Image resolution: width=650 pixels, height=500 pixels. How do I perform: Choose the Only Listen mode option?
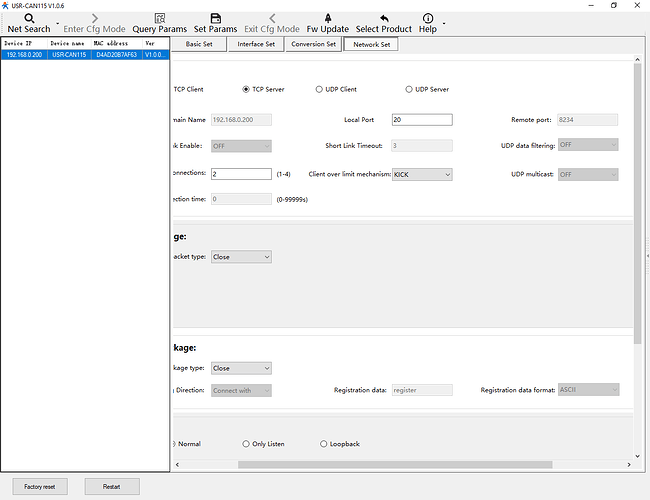click(246, 444)
